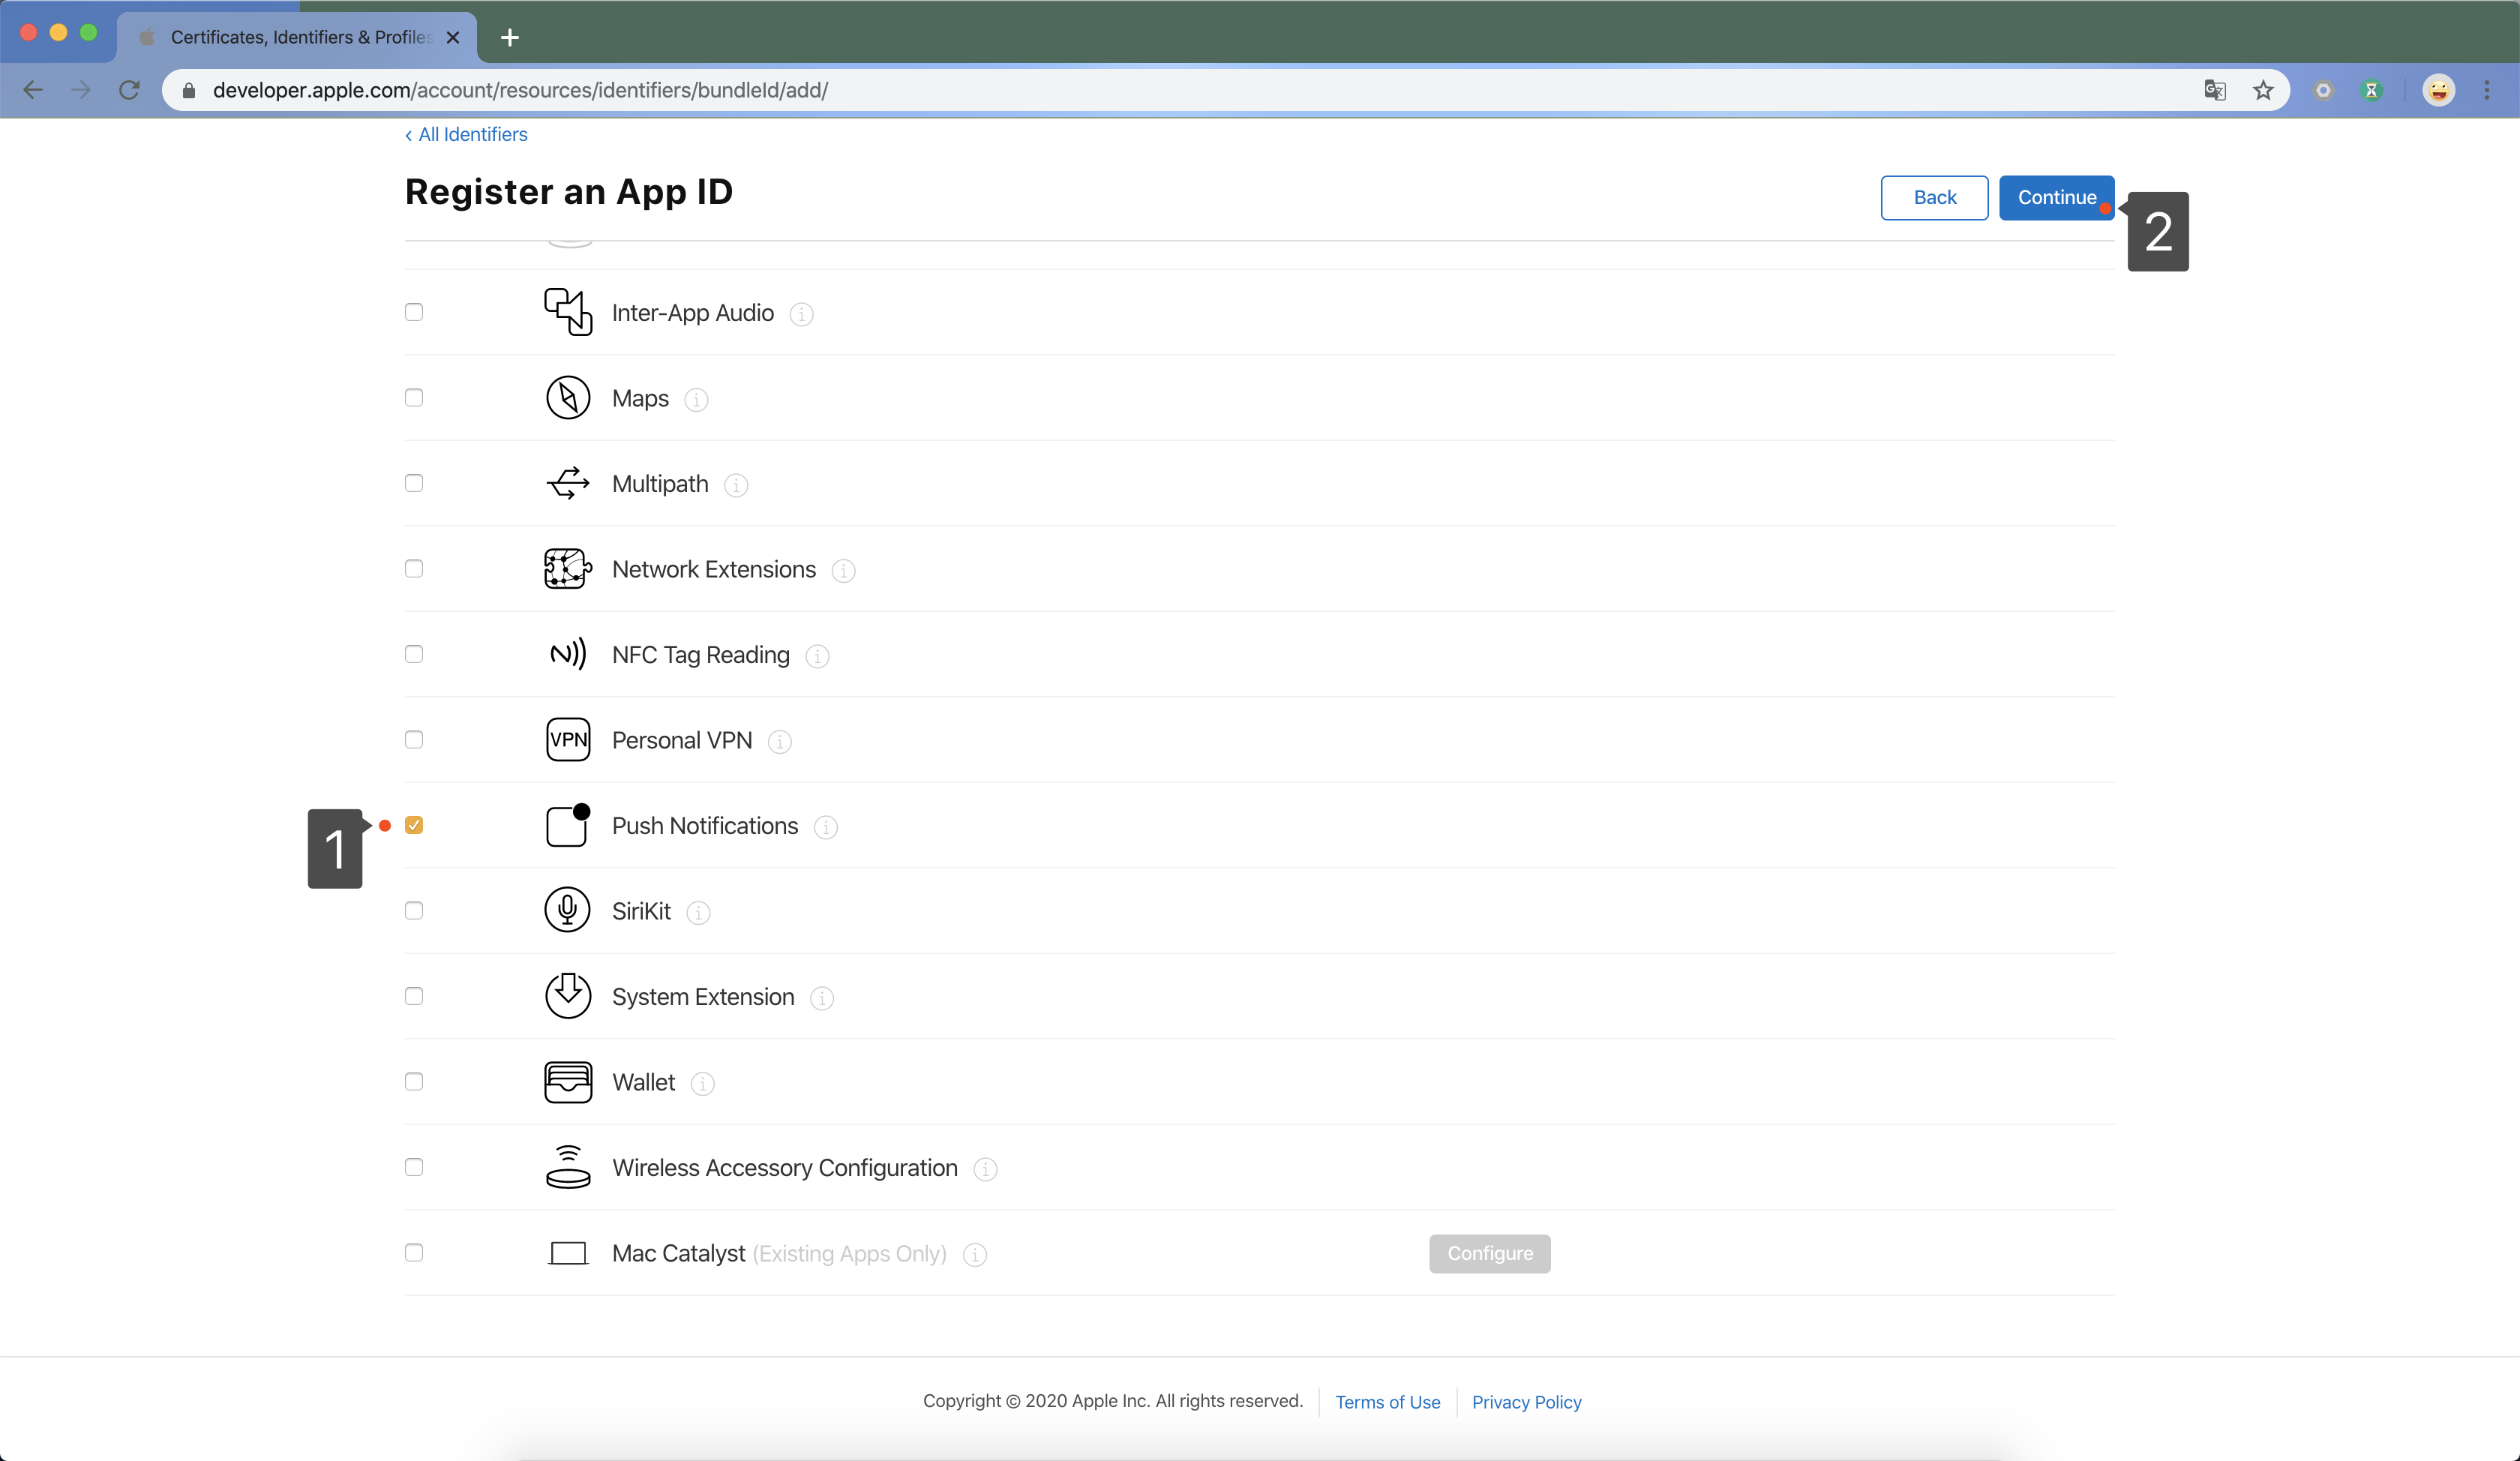
Task: Enable the Personal VPN checkbox
Action: (414, 740)
